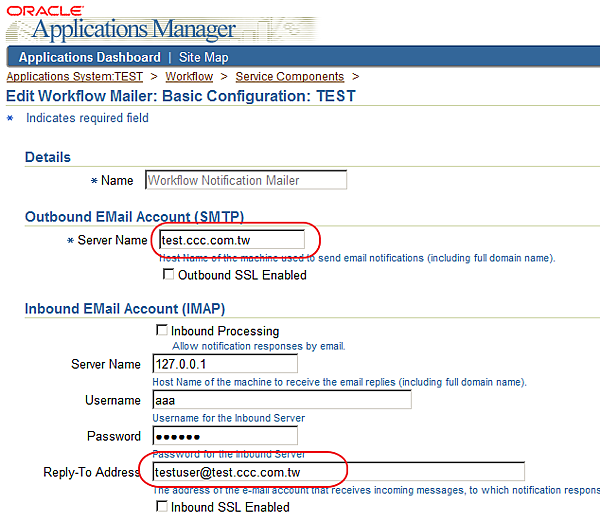This screenshot has height=522, width=600.
Task: Click the page heading Edit Workflow Mailer: Basic Configuration
Action: [x=181, y=96]
